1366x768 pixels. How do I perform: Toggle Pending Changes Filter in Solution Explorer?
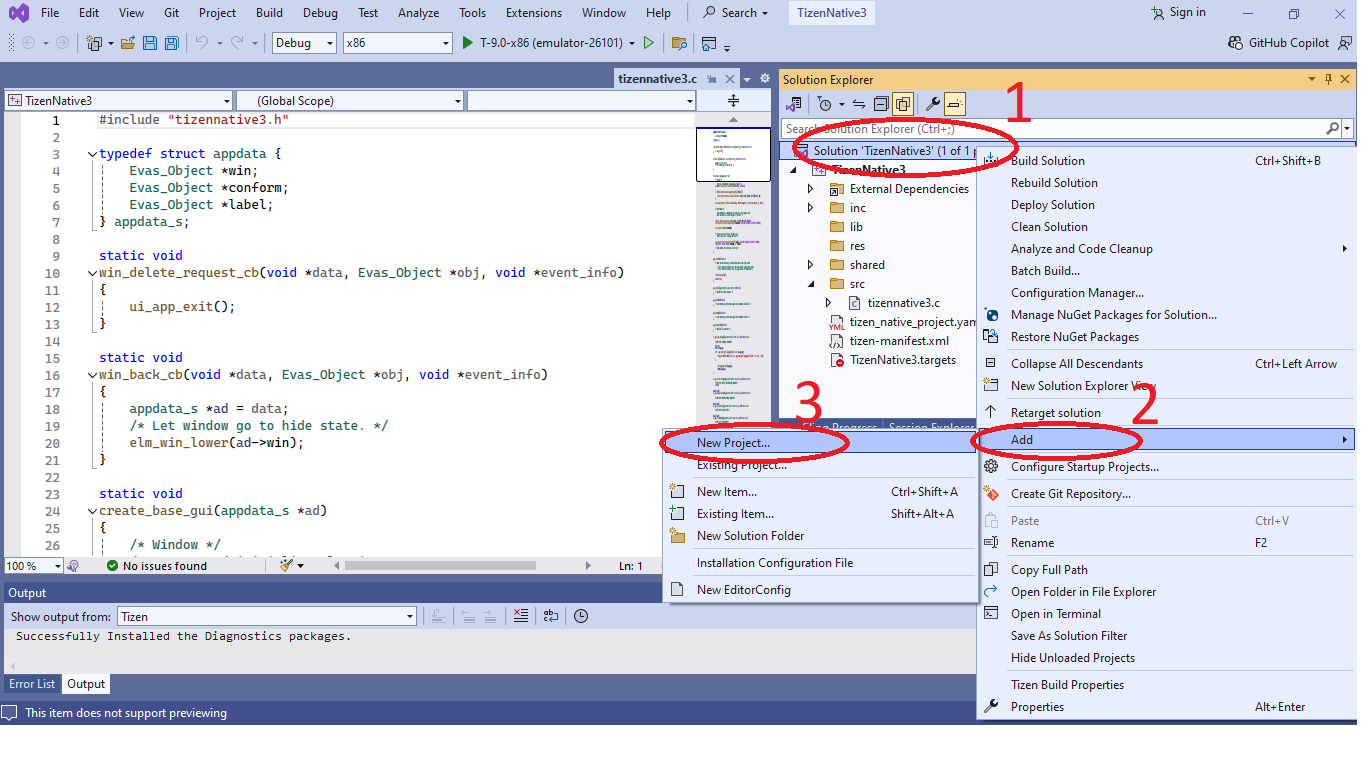coord(825,103)
